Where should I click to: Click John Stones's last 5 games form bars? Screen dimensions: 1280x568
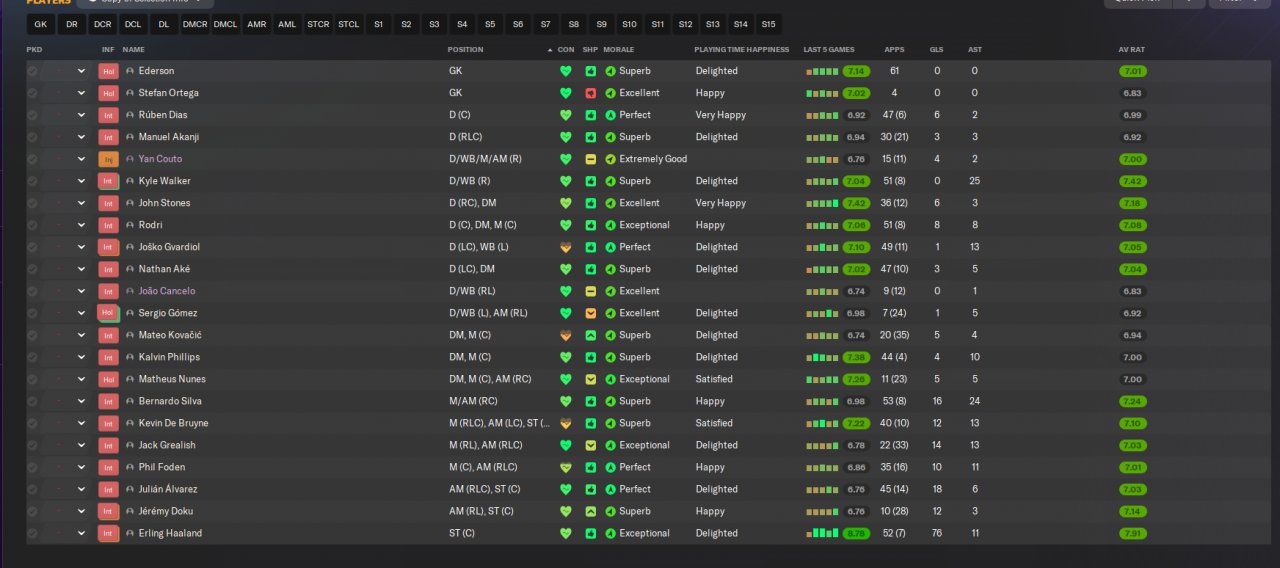822,203
